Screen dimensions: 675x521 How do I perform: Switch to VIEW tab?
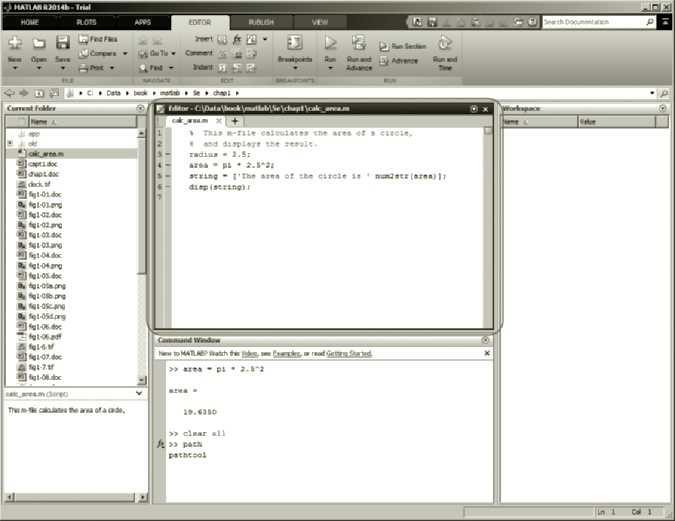point(320,22)
